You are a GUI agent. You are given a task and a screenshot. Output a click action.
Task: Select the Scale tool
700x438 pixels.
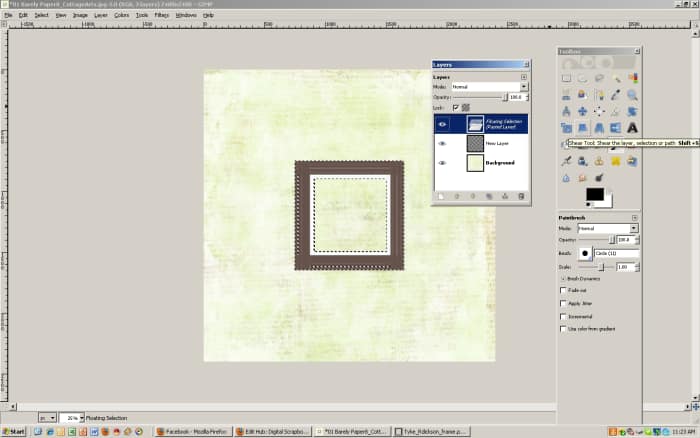pyautogui.click(x=566, y=128)
